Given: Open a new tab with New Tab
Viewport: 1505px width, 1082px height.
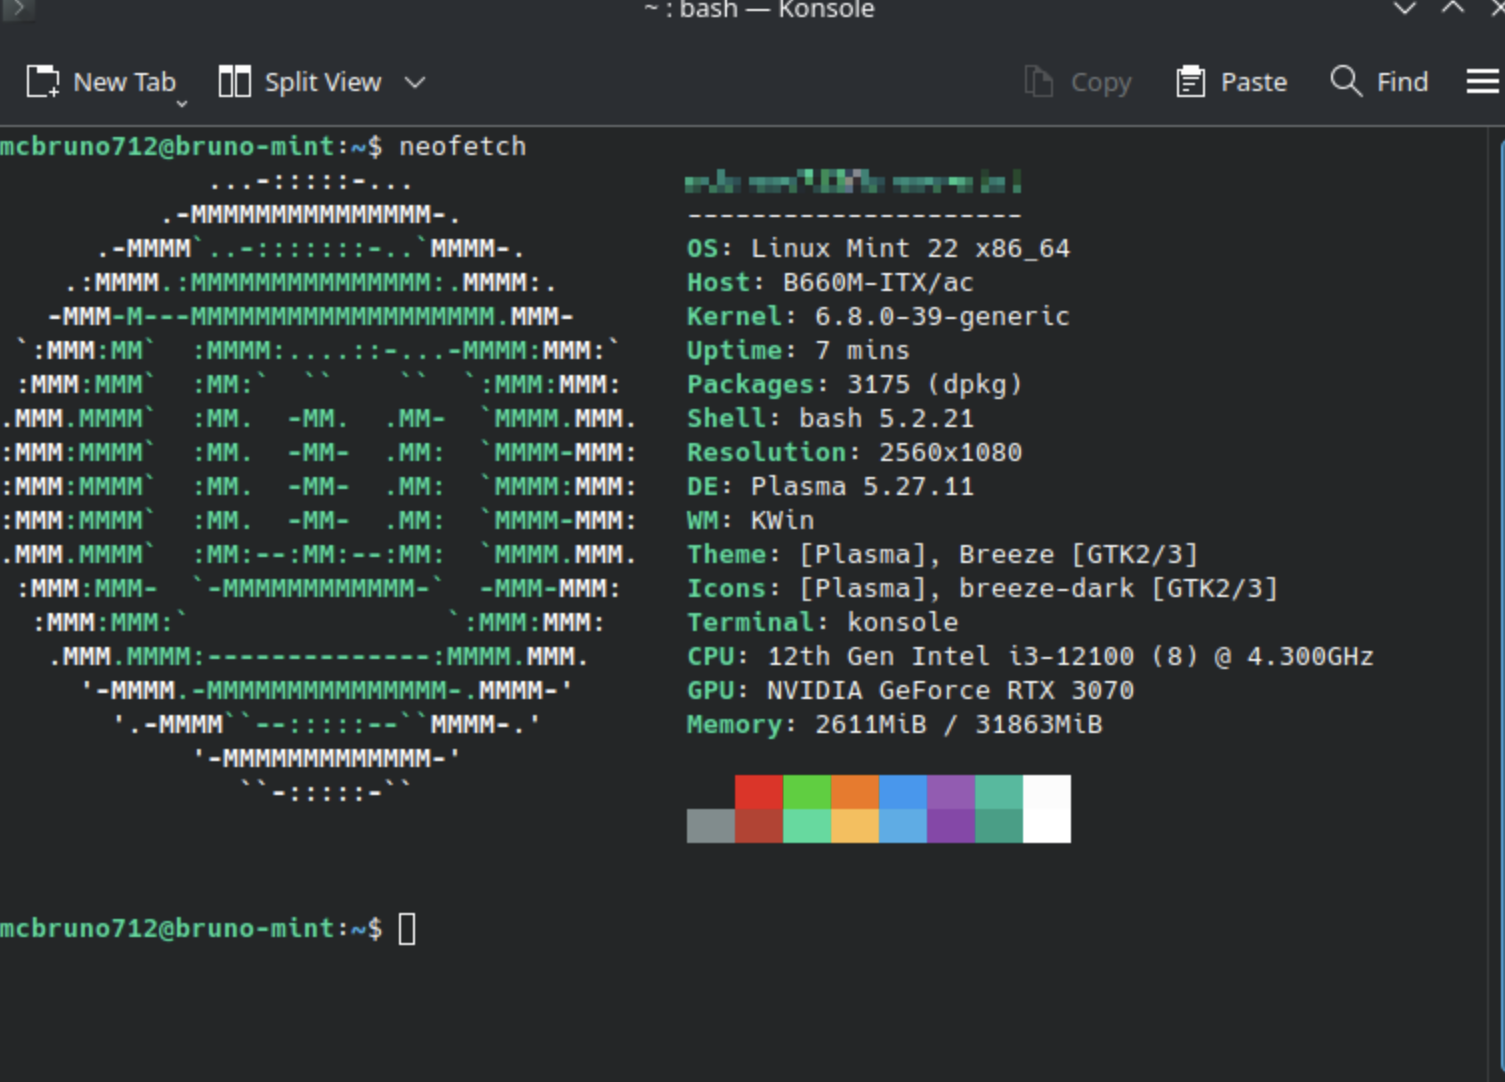Looking at the screenshot, I should point(100,82).
